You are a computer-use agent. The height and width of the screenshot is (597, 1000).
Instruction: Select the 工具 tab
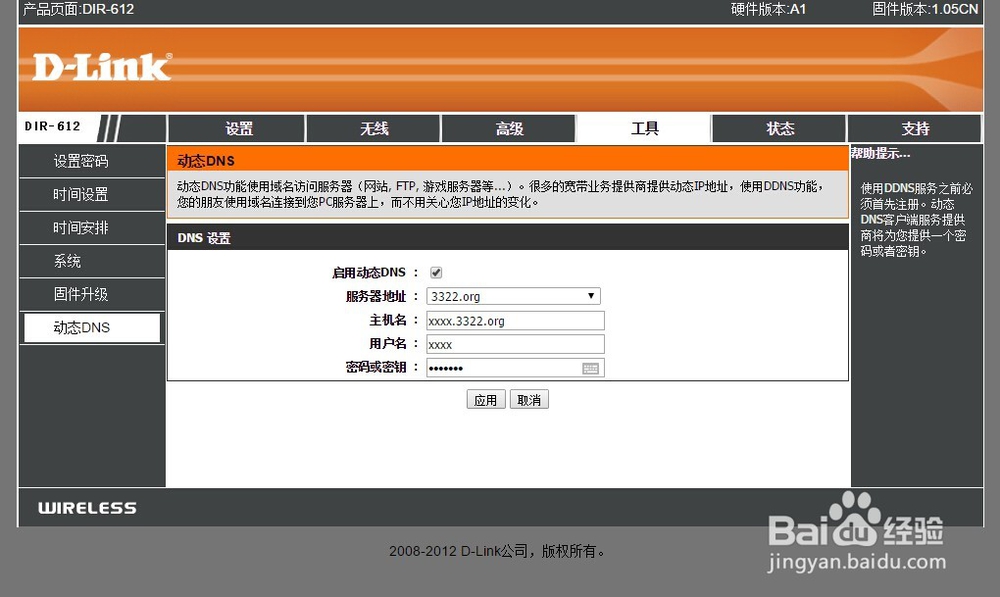tap(644, 129)
